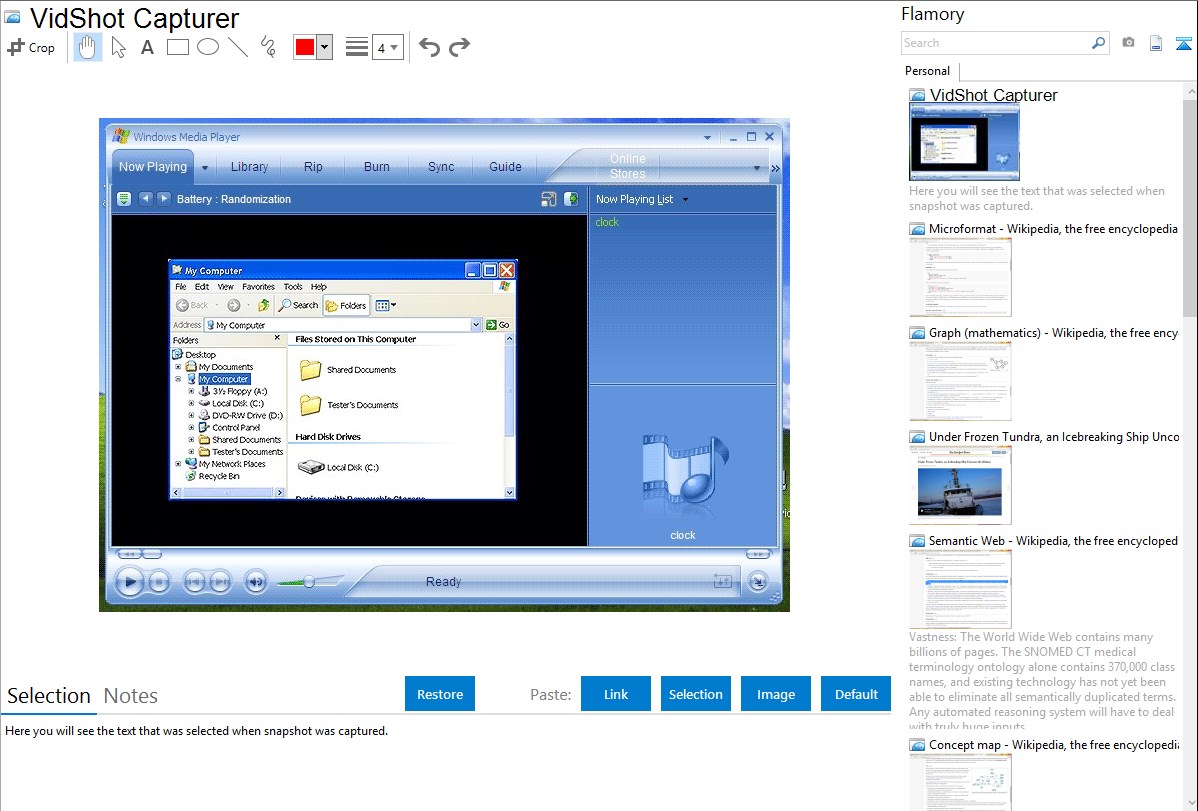Image resolution: width=1198 pixels, height=811 pixels.
Task: Click the clock item in Now Playing List
Action: click(607, 222)
